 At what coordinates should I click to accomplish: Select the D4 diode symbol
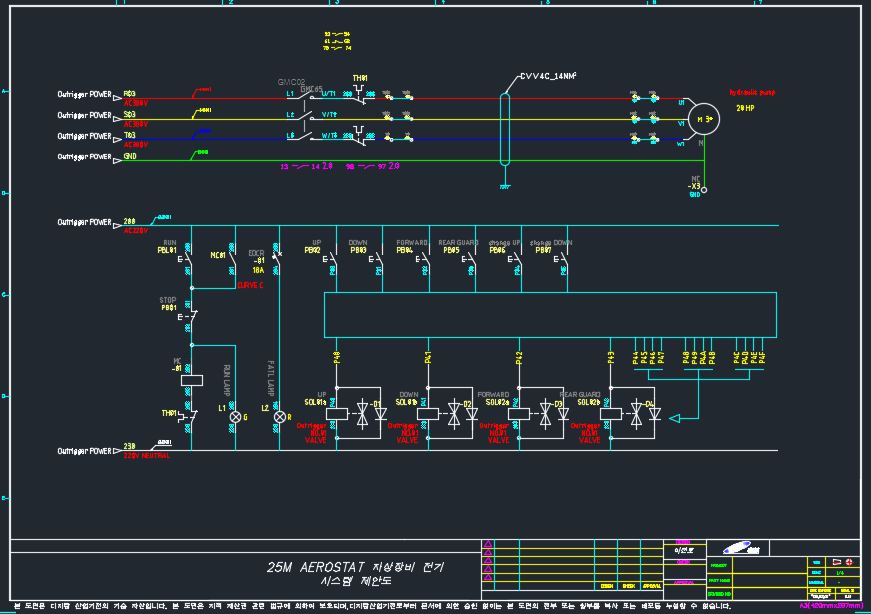pos(655,413)
